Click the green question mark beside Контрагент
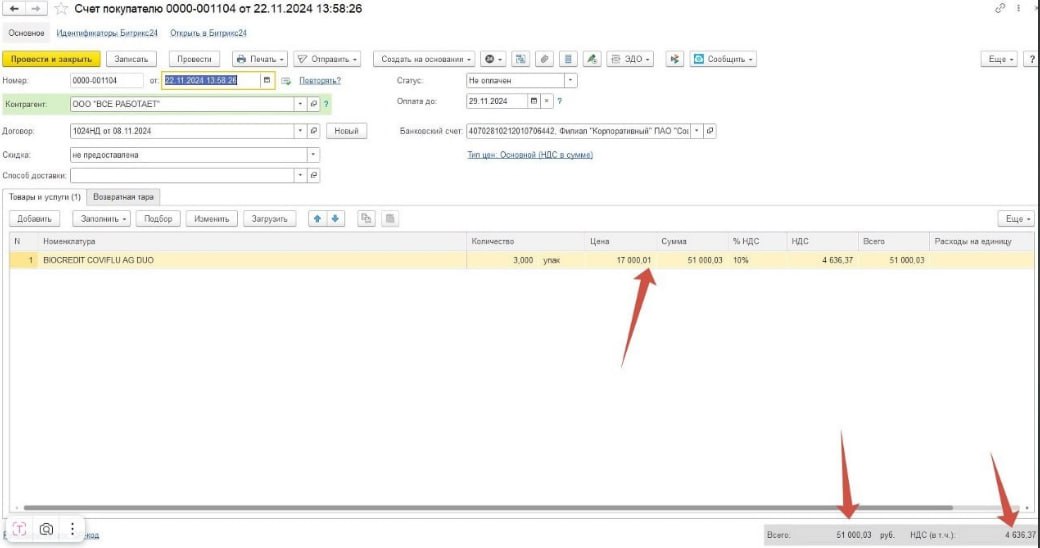The width and height of the screenshot is (1040, 548). click(326, 104)
